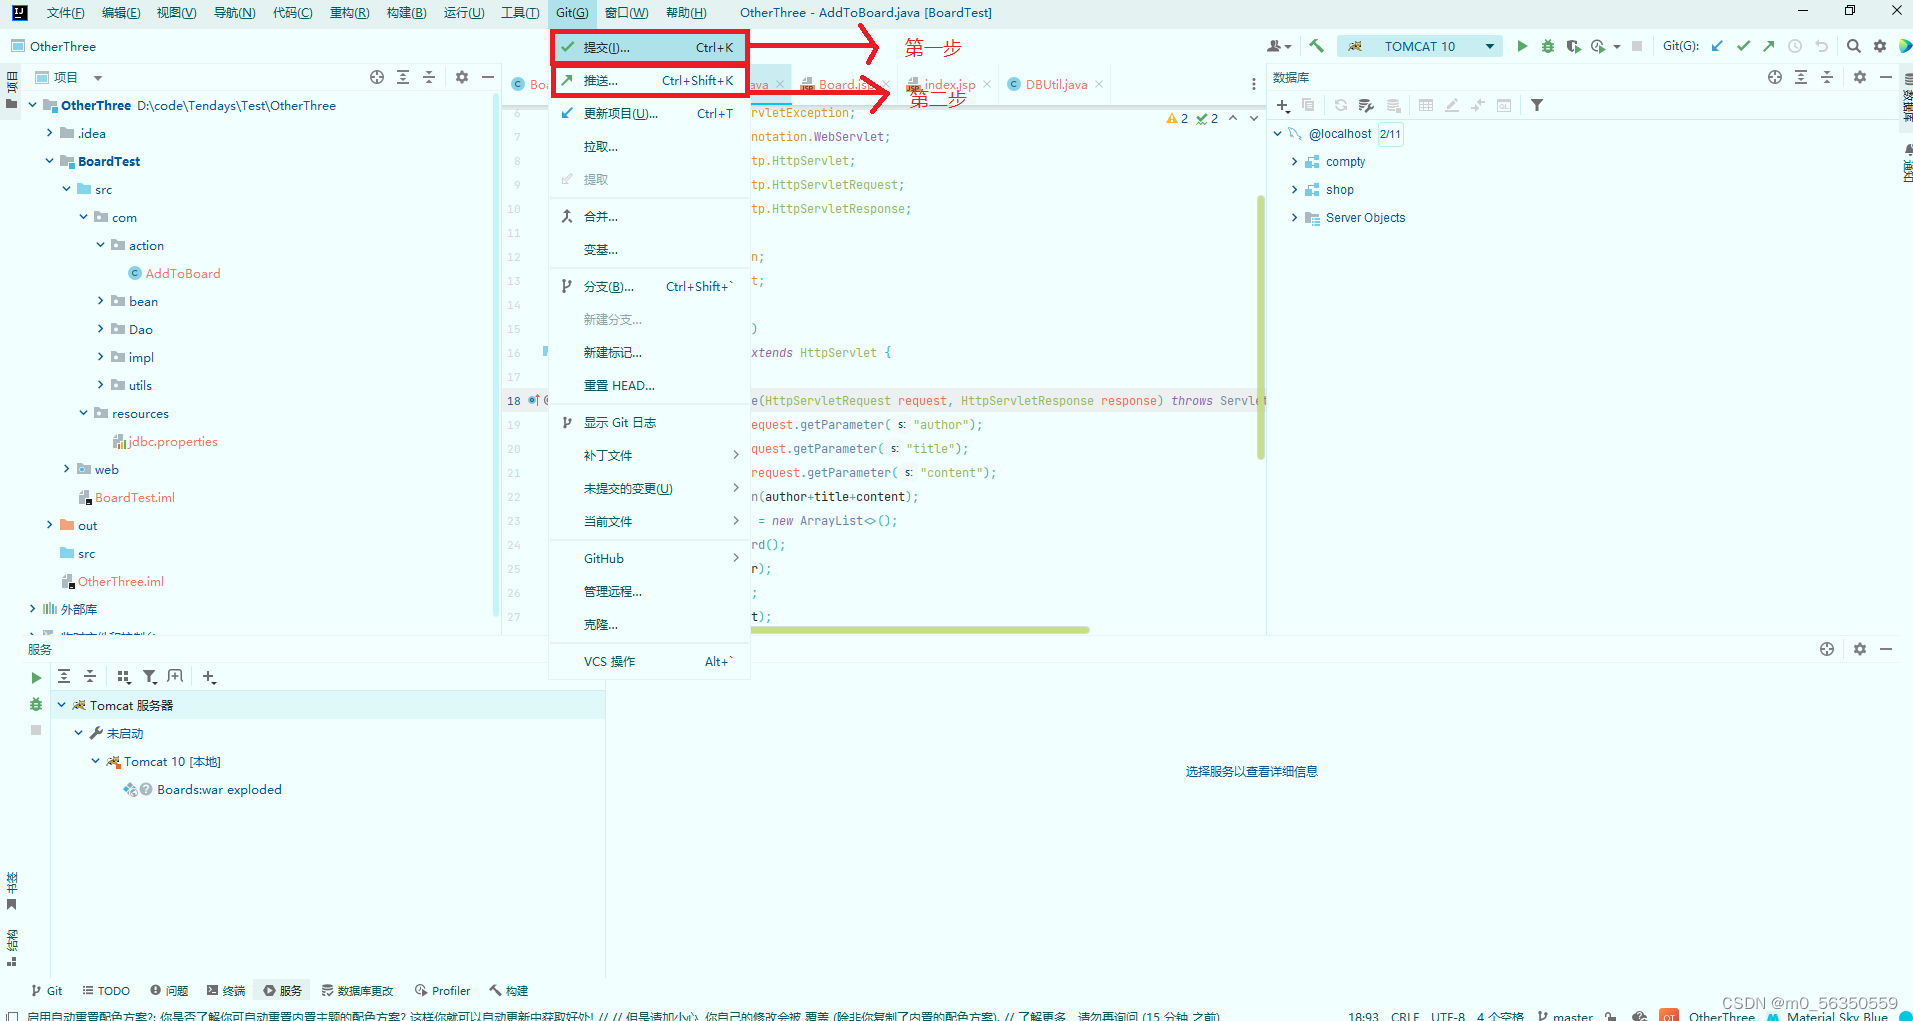1913x1021 pixels.
Task: Click the build hammer icon in the toolbar
Action: (x=1316, y=45)
